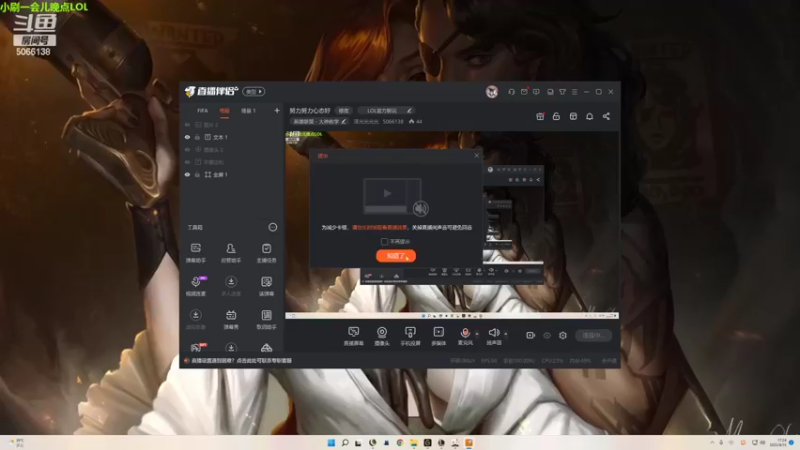This screenshot has width=800, height=450.
Task: Open the headset customer service icon
Action: click(511, 92)
